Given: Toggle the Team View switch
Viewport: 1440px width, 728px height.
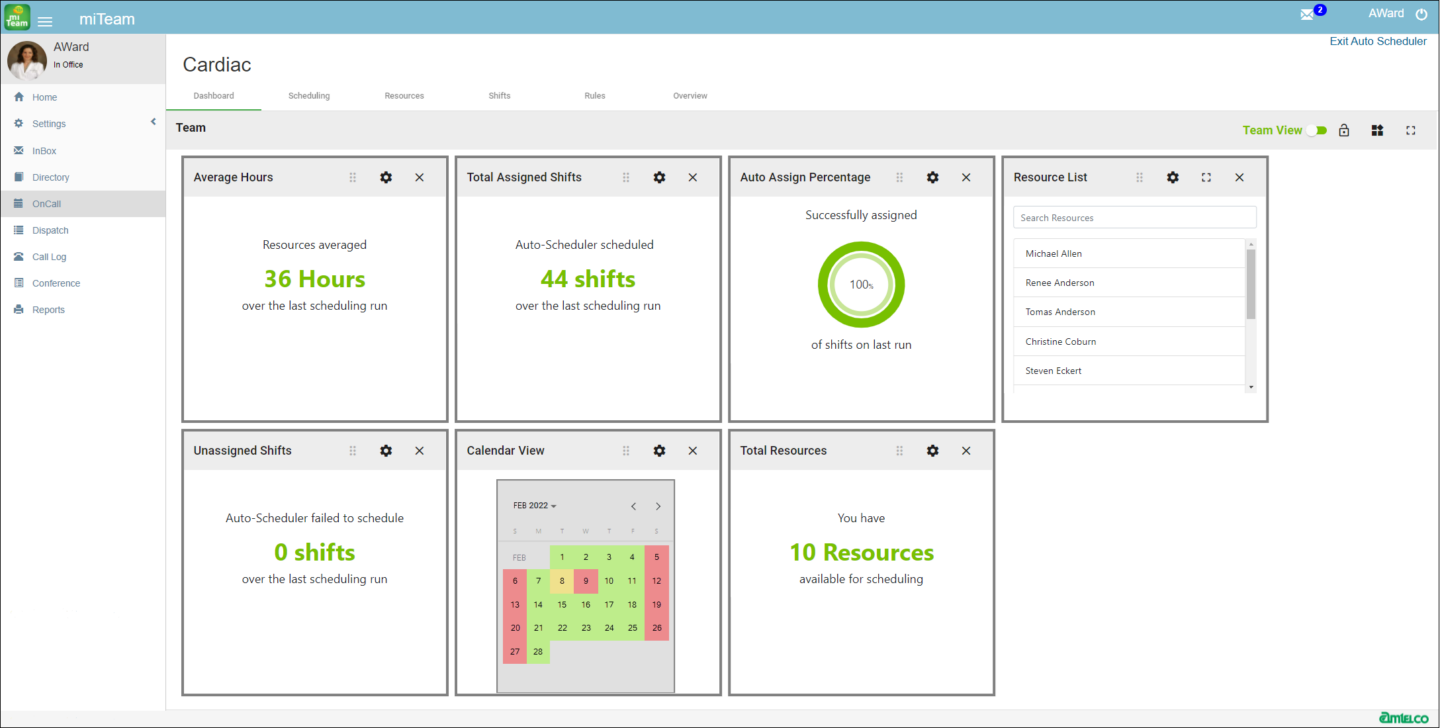Looking at the screenshot, I should [x=1317, y=130].
